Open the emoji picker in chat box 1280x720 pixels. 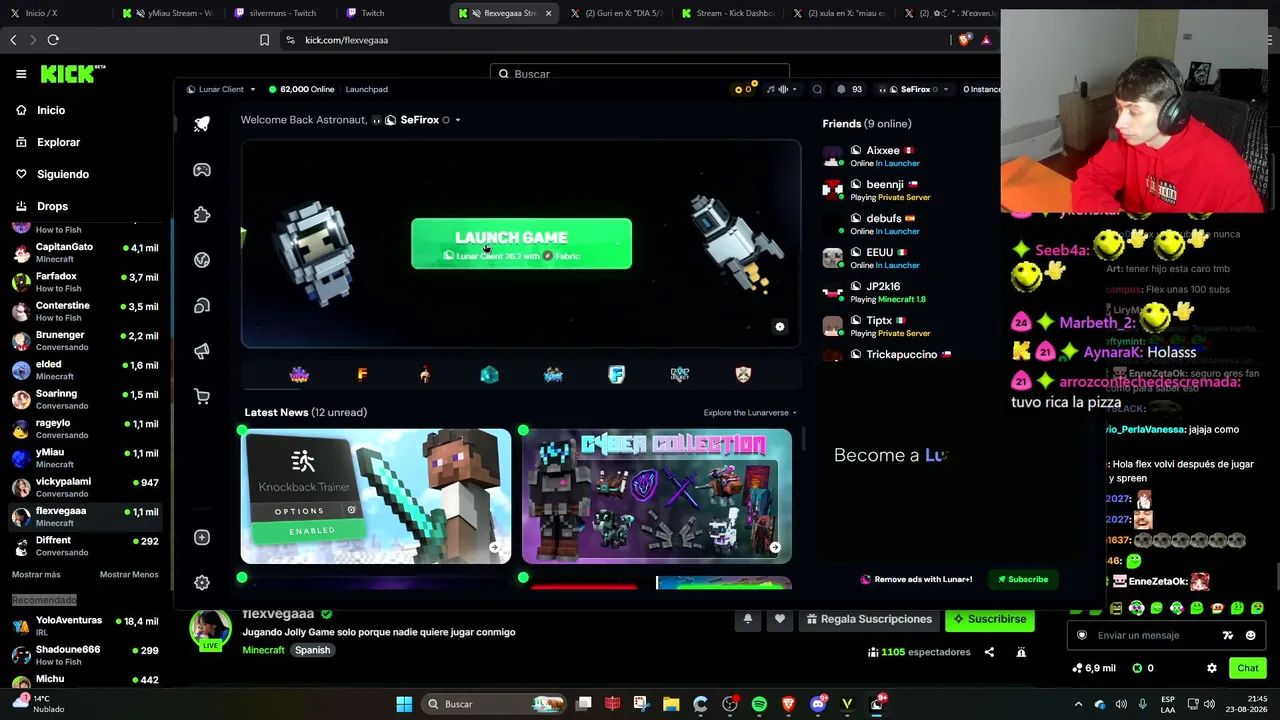[1251, 635]
